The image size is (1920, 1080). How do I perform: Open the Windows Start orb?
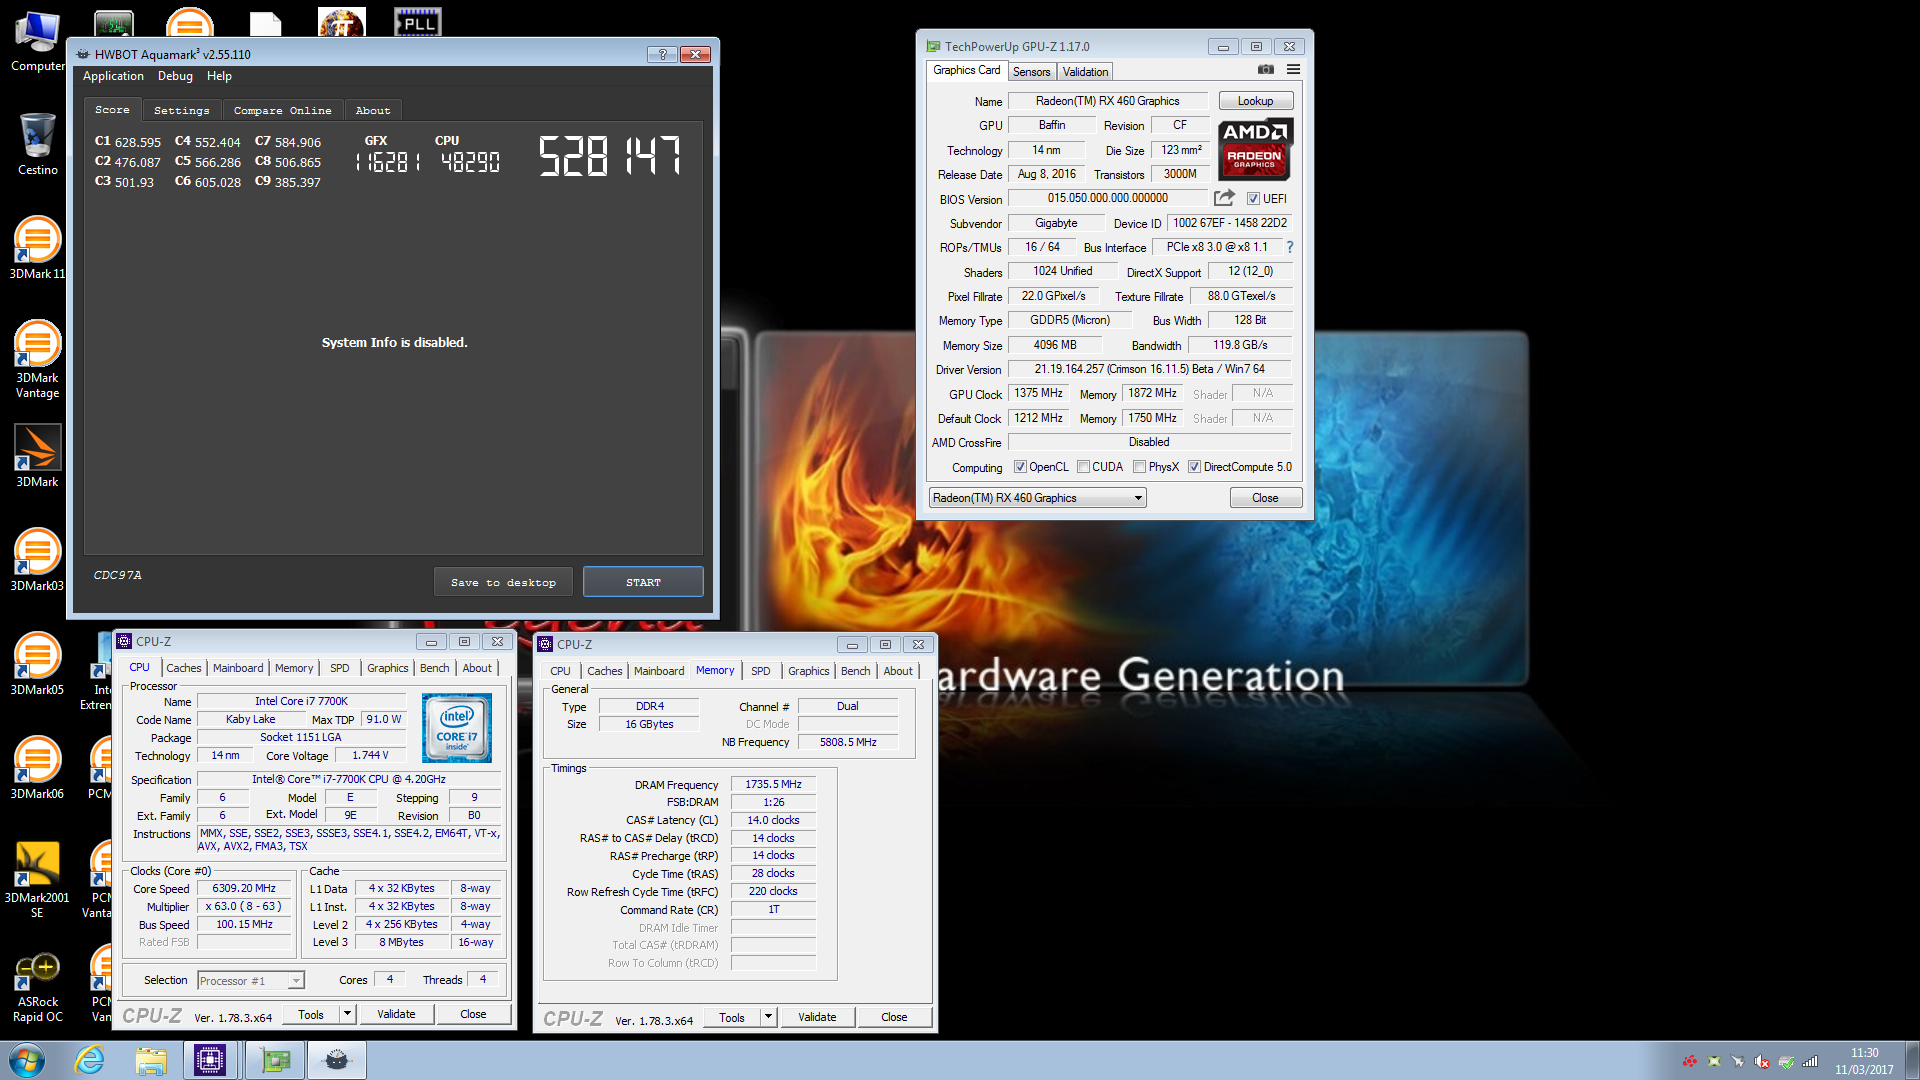tap(27, 1060)
